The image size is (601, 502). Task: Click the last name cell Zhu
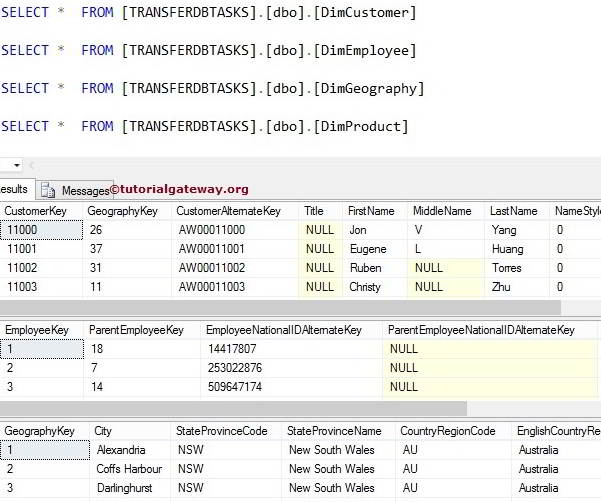click(517, 287)
